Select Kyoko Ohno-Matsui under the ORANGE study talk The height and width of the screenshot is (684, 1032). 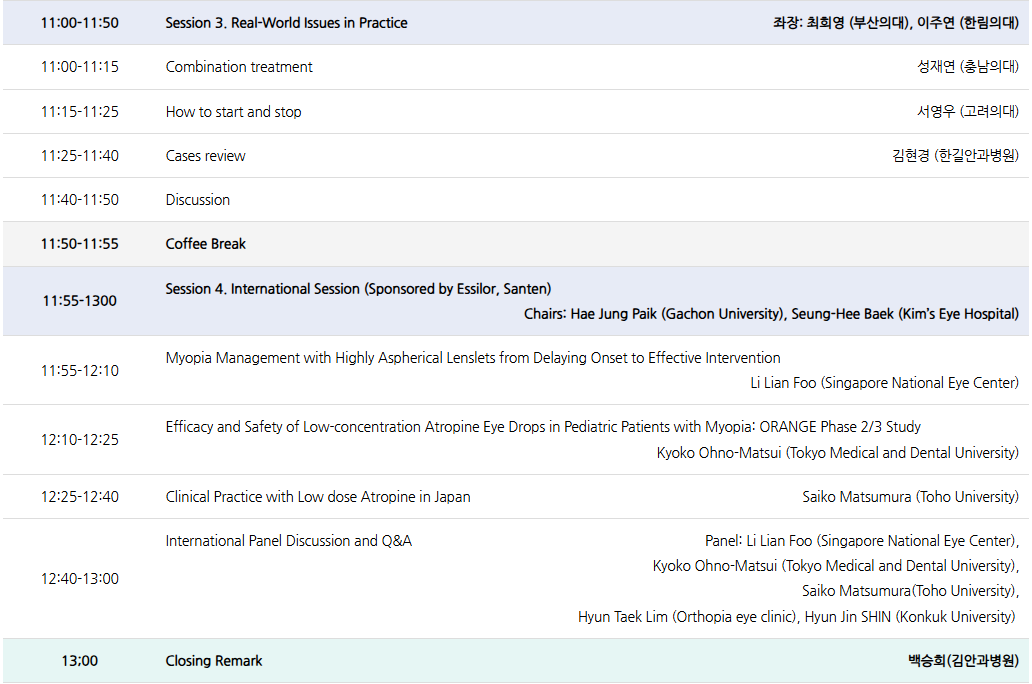837,452
